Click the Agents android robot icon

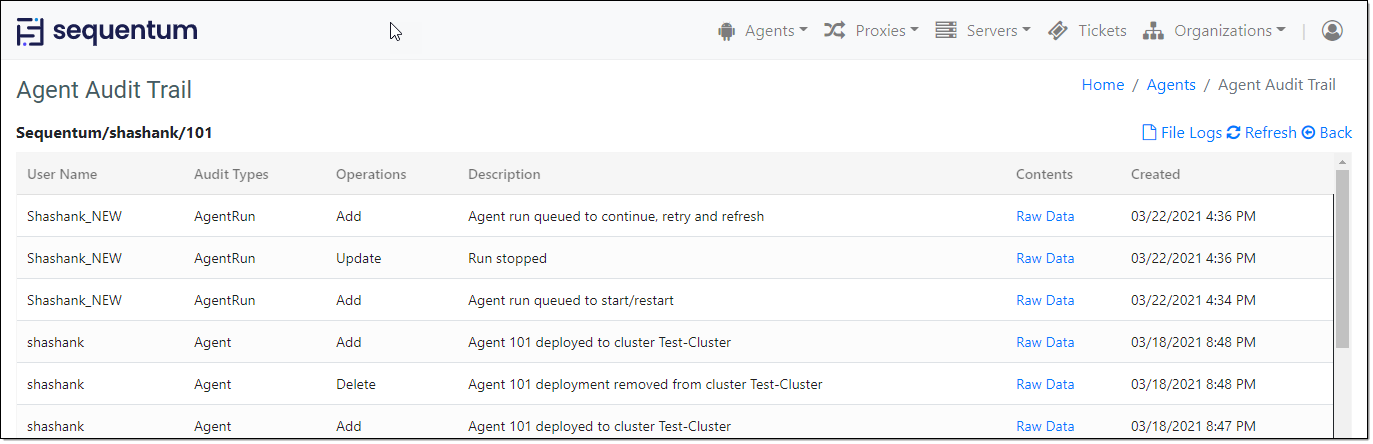click(x=726, y=31)
